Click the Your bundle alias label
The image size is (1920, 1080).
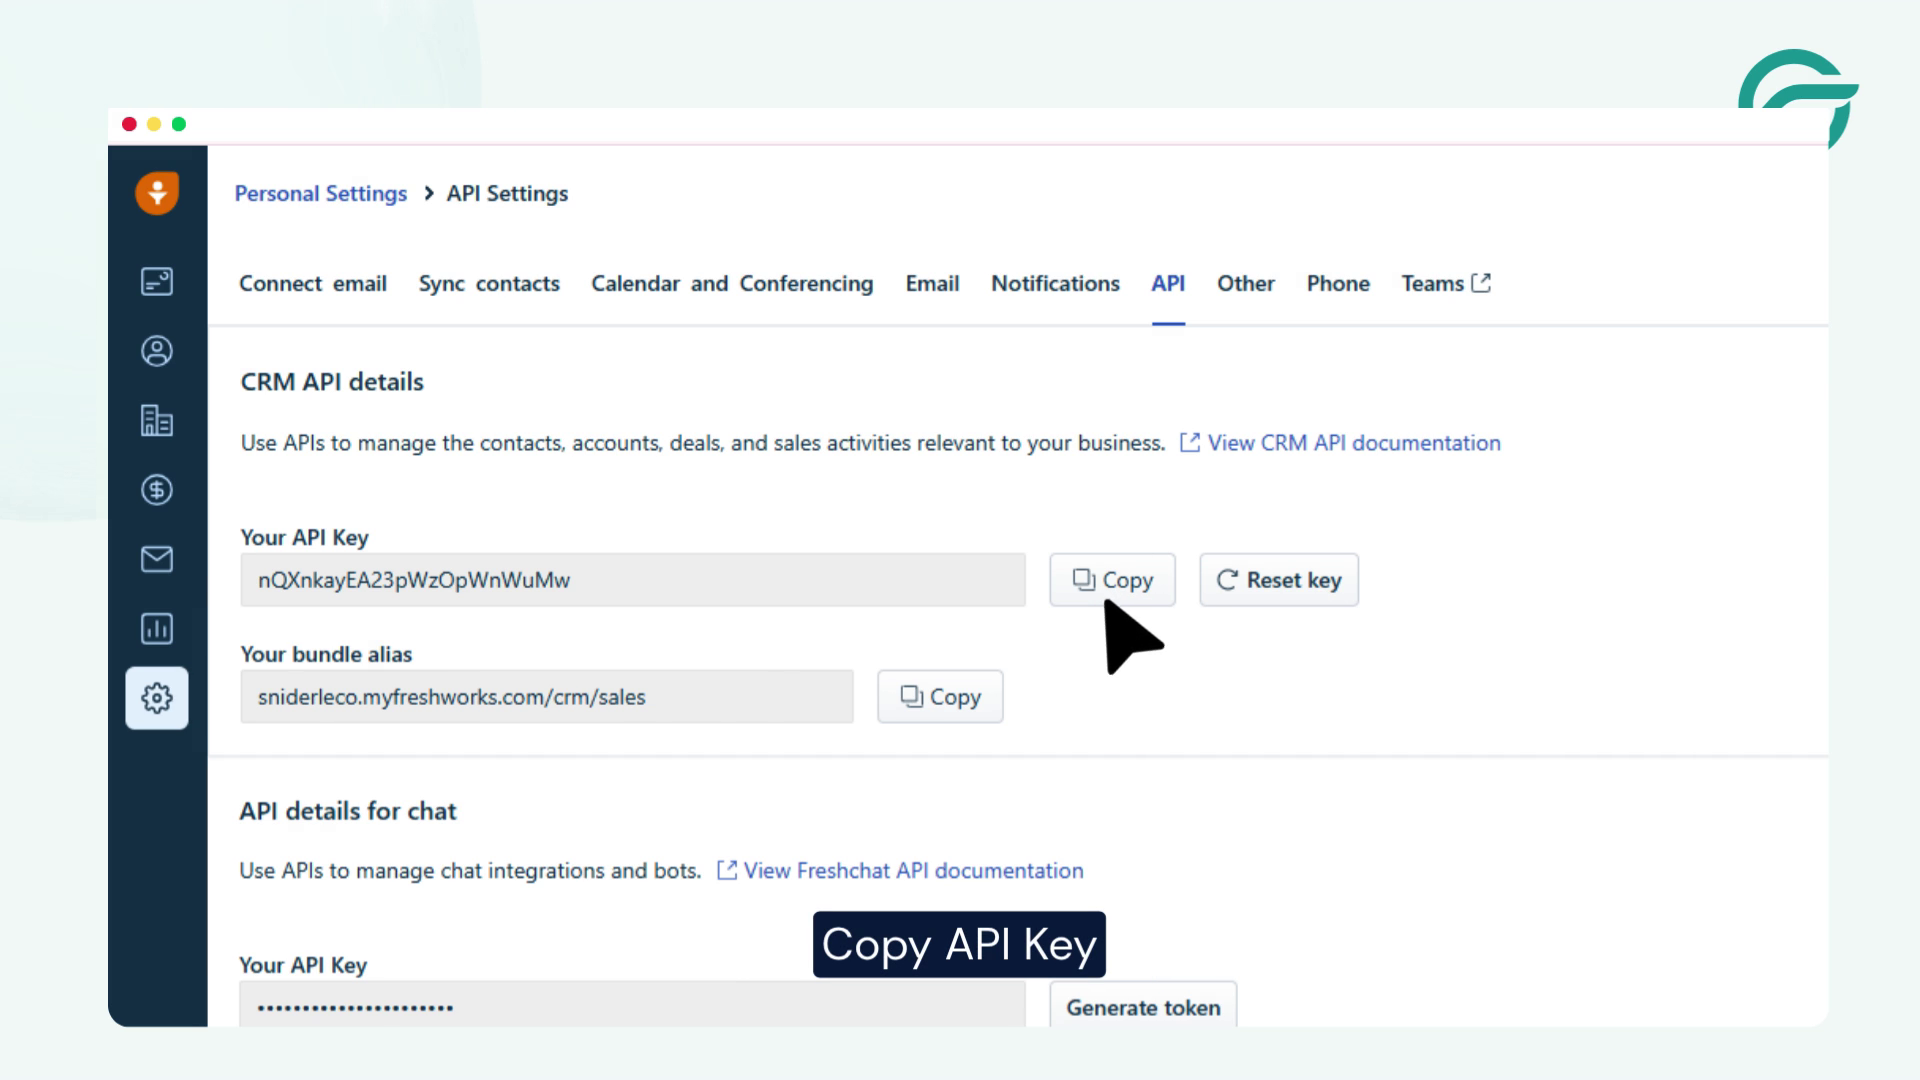pyautogui.click(x=326, y=654)
